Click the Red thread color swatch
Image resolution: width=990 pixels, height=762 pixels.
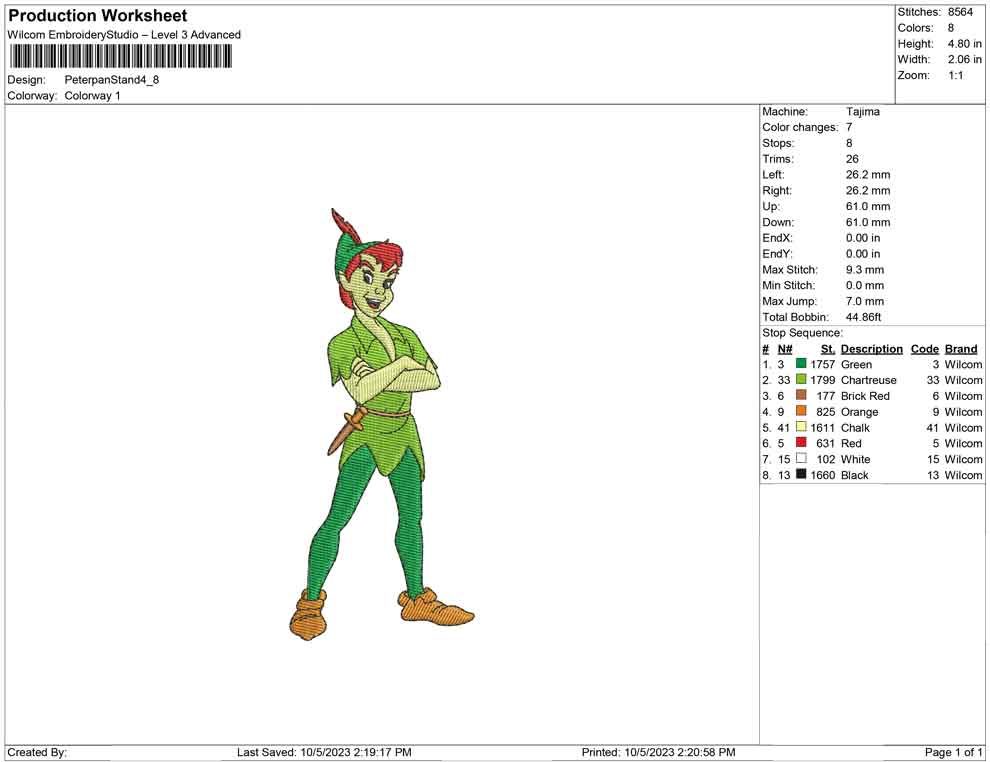(801, 443)
